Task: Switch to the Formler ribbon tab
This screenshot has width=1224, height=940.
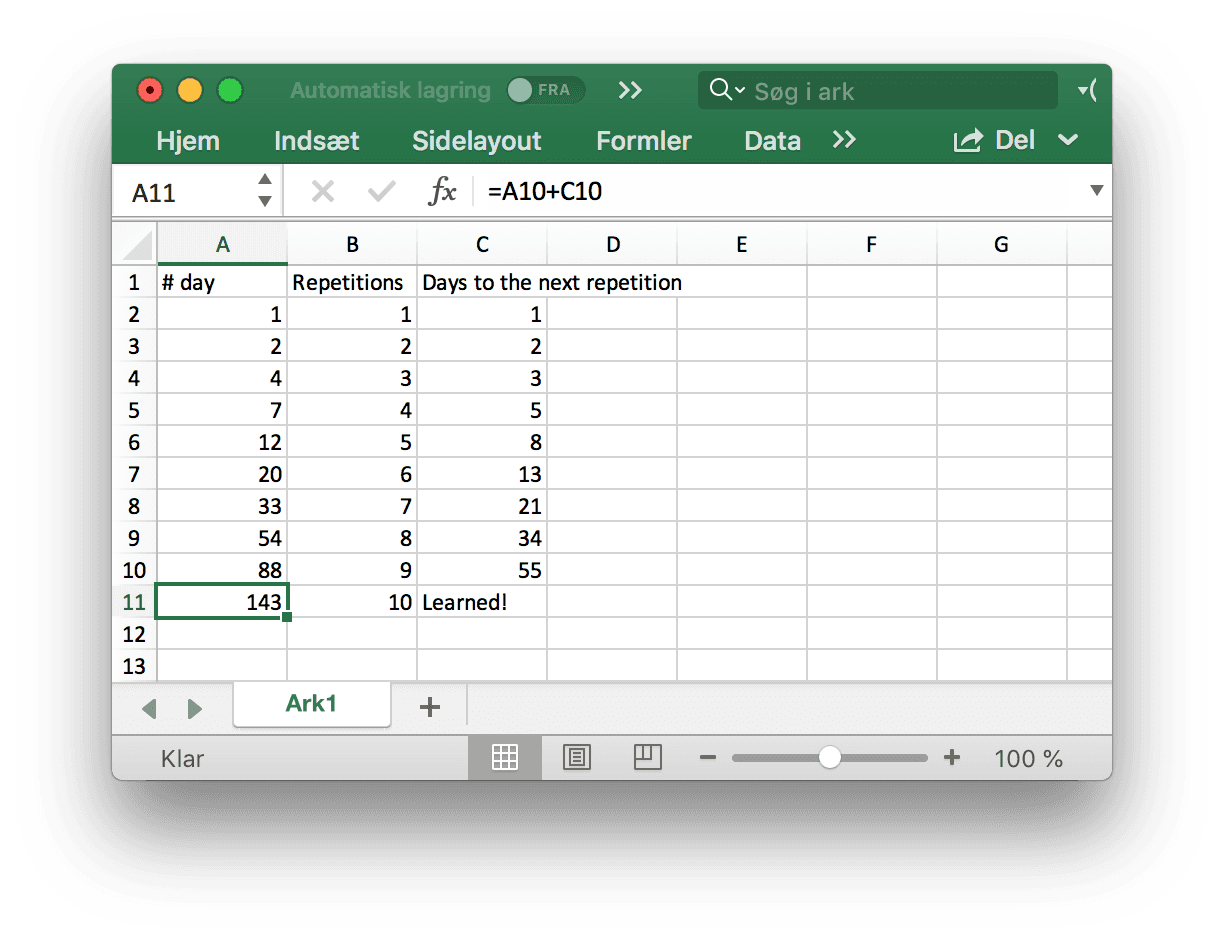Action: (643, 140)
